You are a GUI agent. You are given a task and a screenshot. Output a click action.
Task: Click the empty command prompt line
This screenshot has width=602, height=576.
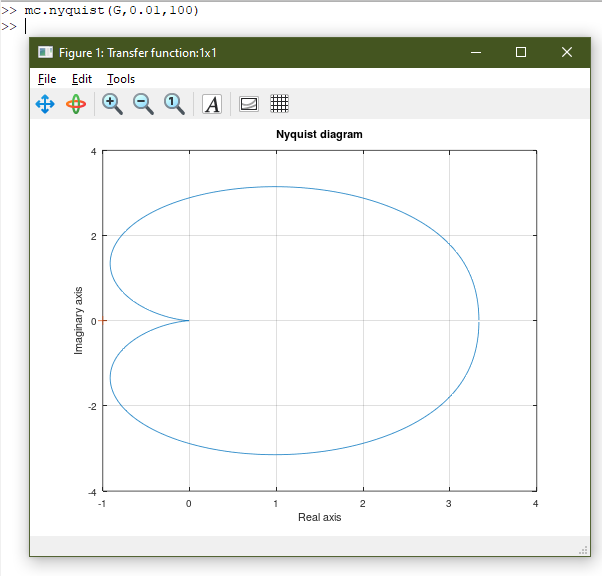click(100, 26)
